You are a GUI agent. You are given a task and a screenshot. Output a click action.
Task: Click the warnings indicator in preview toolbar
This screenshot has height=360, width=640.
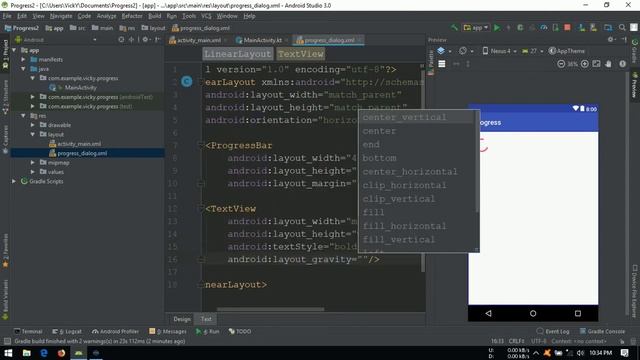[x=622, y=64]
